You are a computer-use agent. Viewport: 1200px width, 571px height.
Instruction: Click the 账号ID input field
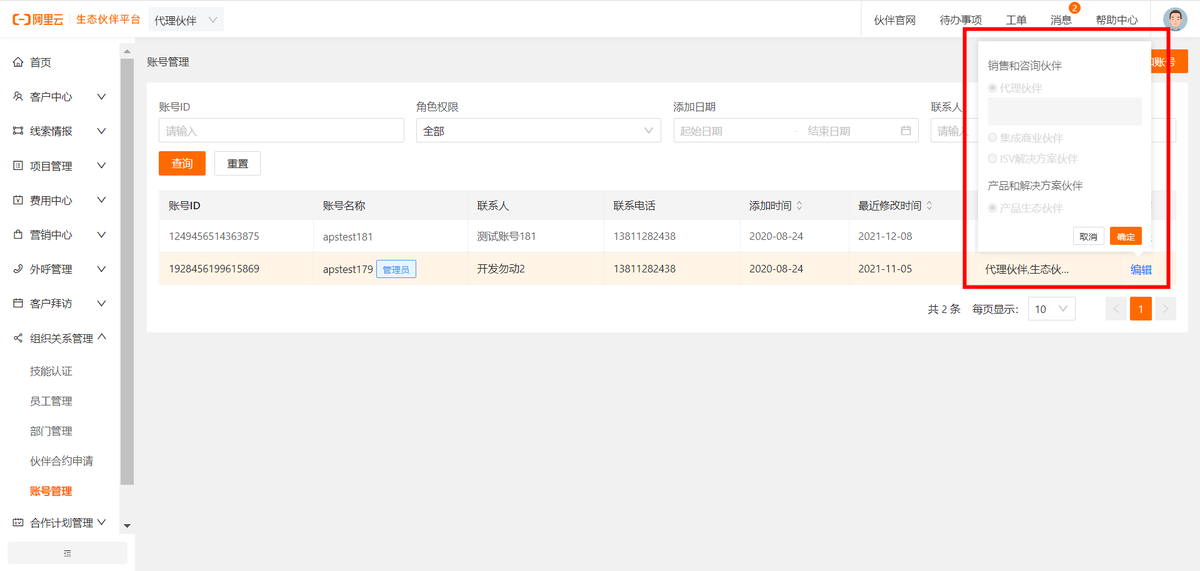[281, 131]
